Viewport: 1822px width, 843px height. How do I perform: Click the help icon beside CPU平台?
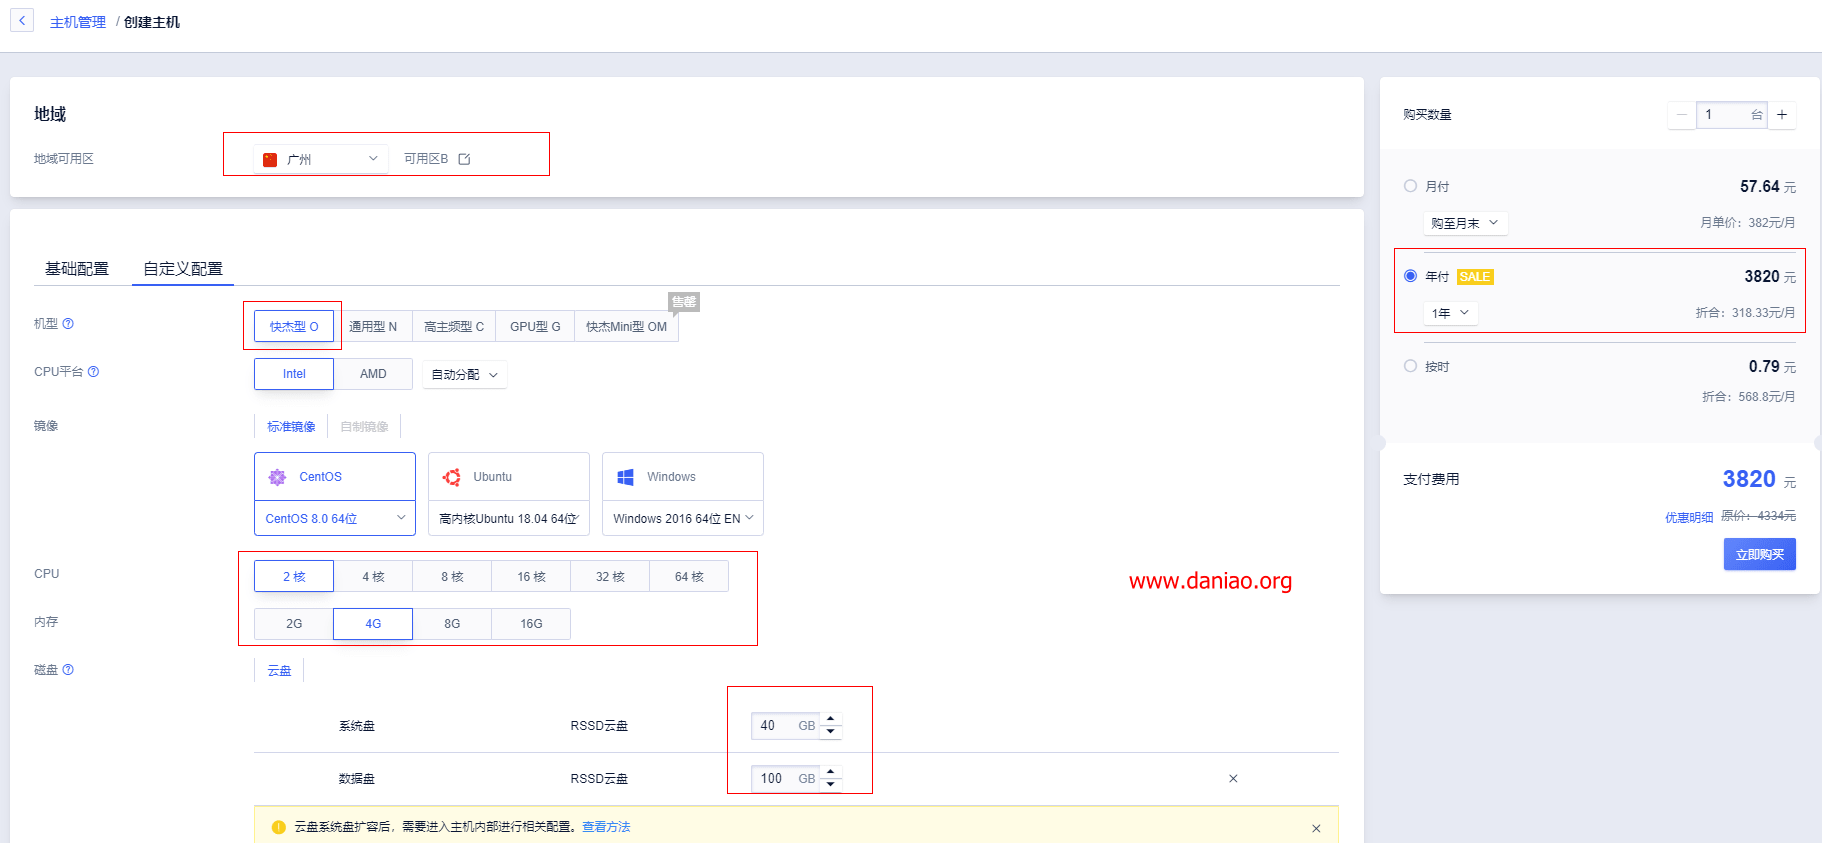coord(93,372)
